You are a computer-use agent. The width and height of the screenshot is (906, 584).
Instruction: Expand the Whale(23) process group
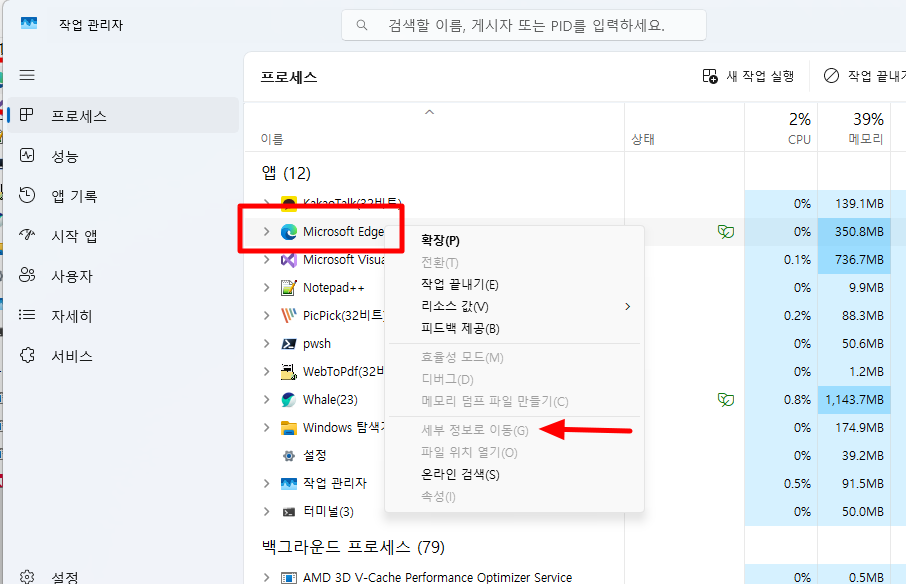(x=266, y=400)
